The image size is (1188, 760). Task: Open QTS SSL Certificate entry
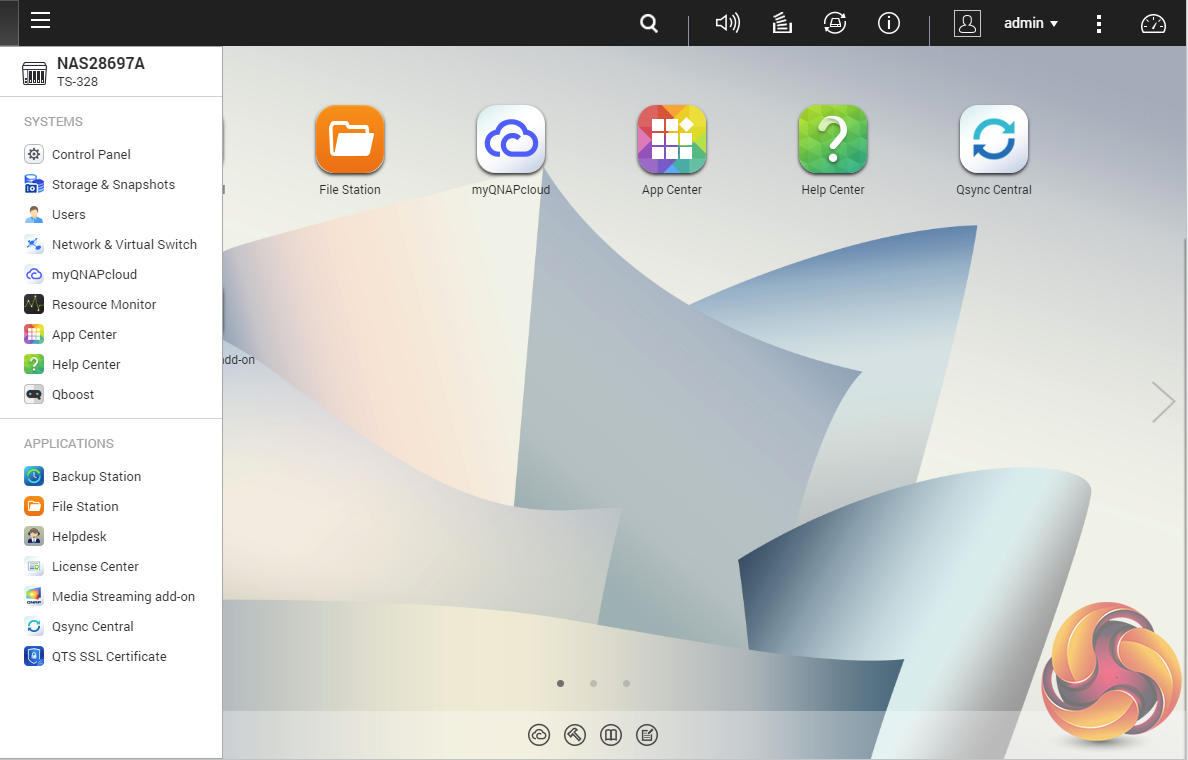click(x=111, y=656)
